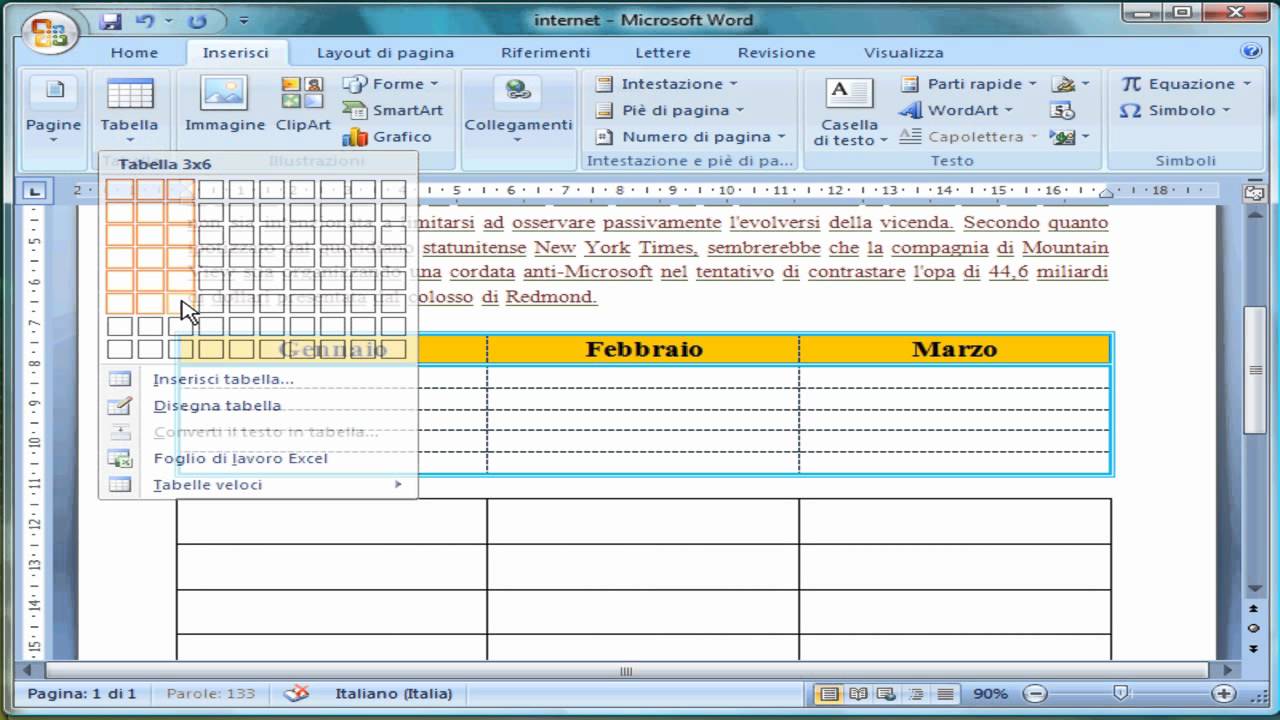Image resolution: width=1280 pixels, height=720 pixels.
Task: Click the vertical scrollbar thumb
Action: click(x=1254, y=370)
